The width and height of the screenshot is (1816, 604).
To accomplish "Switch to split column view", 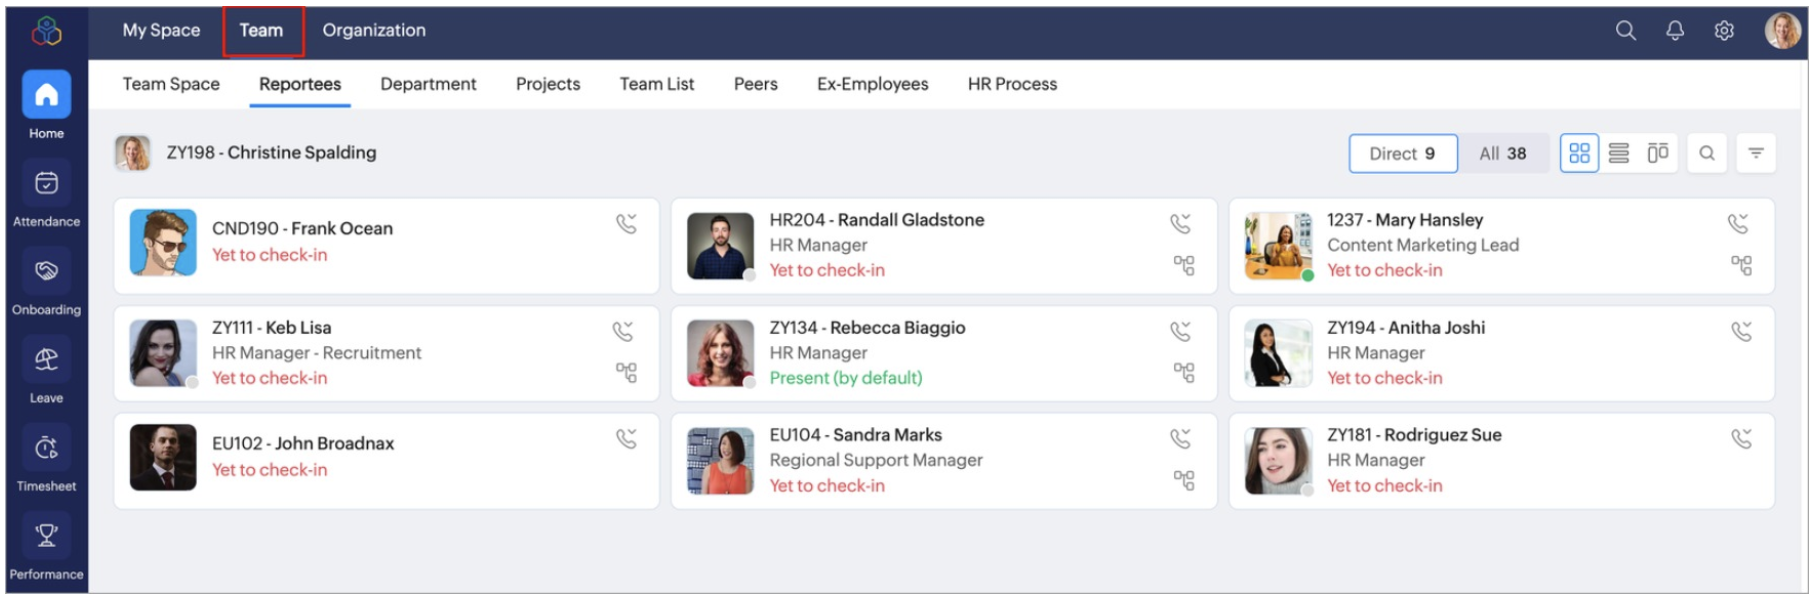I will (1657, 153).
